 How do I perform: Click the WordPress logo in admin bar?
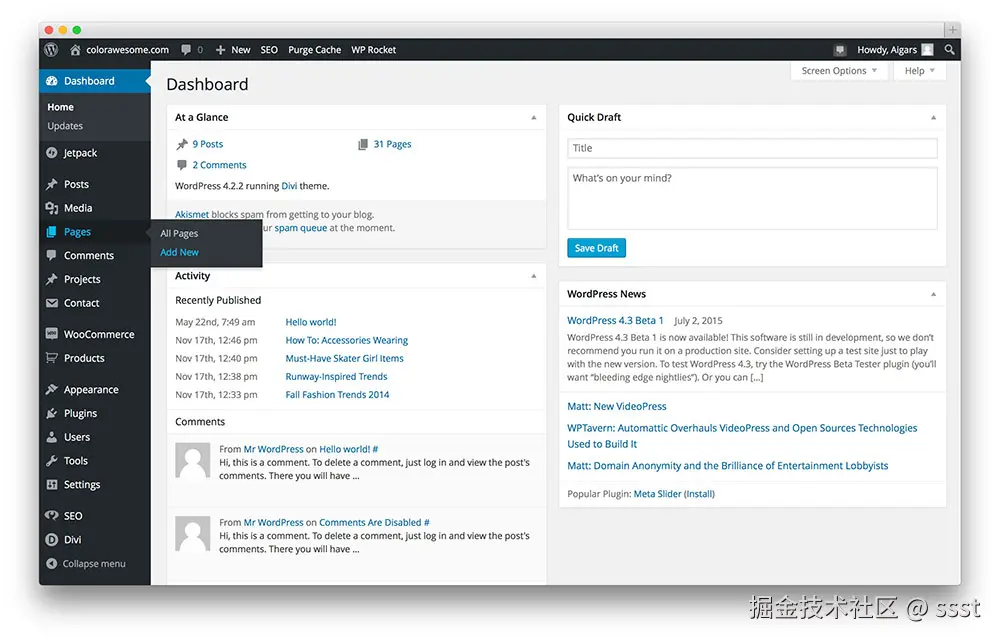(52, 50)
